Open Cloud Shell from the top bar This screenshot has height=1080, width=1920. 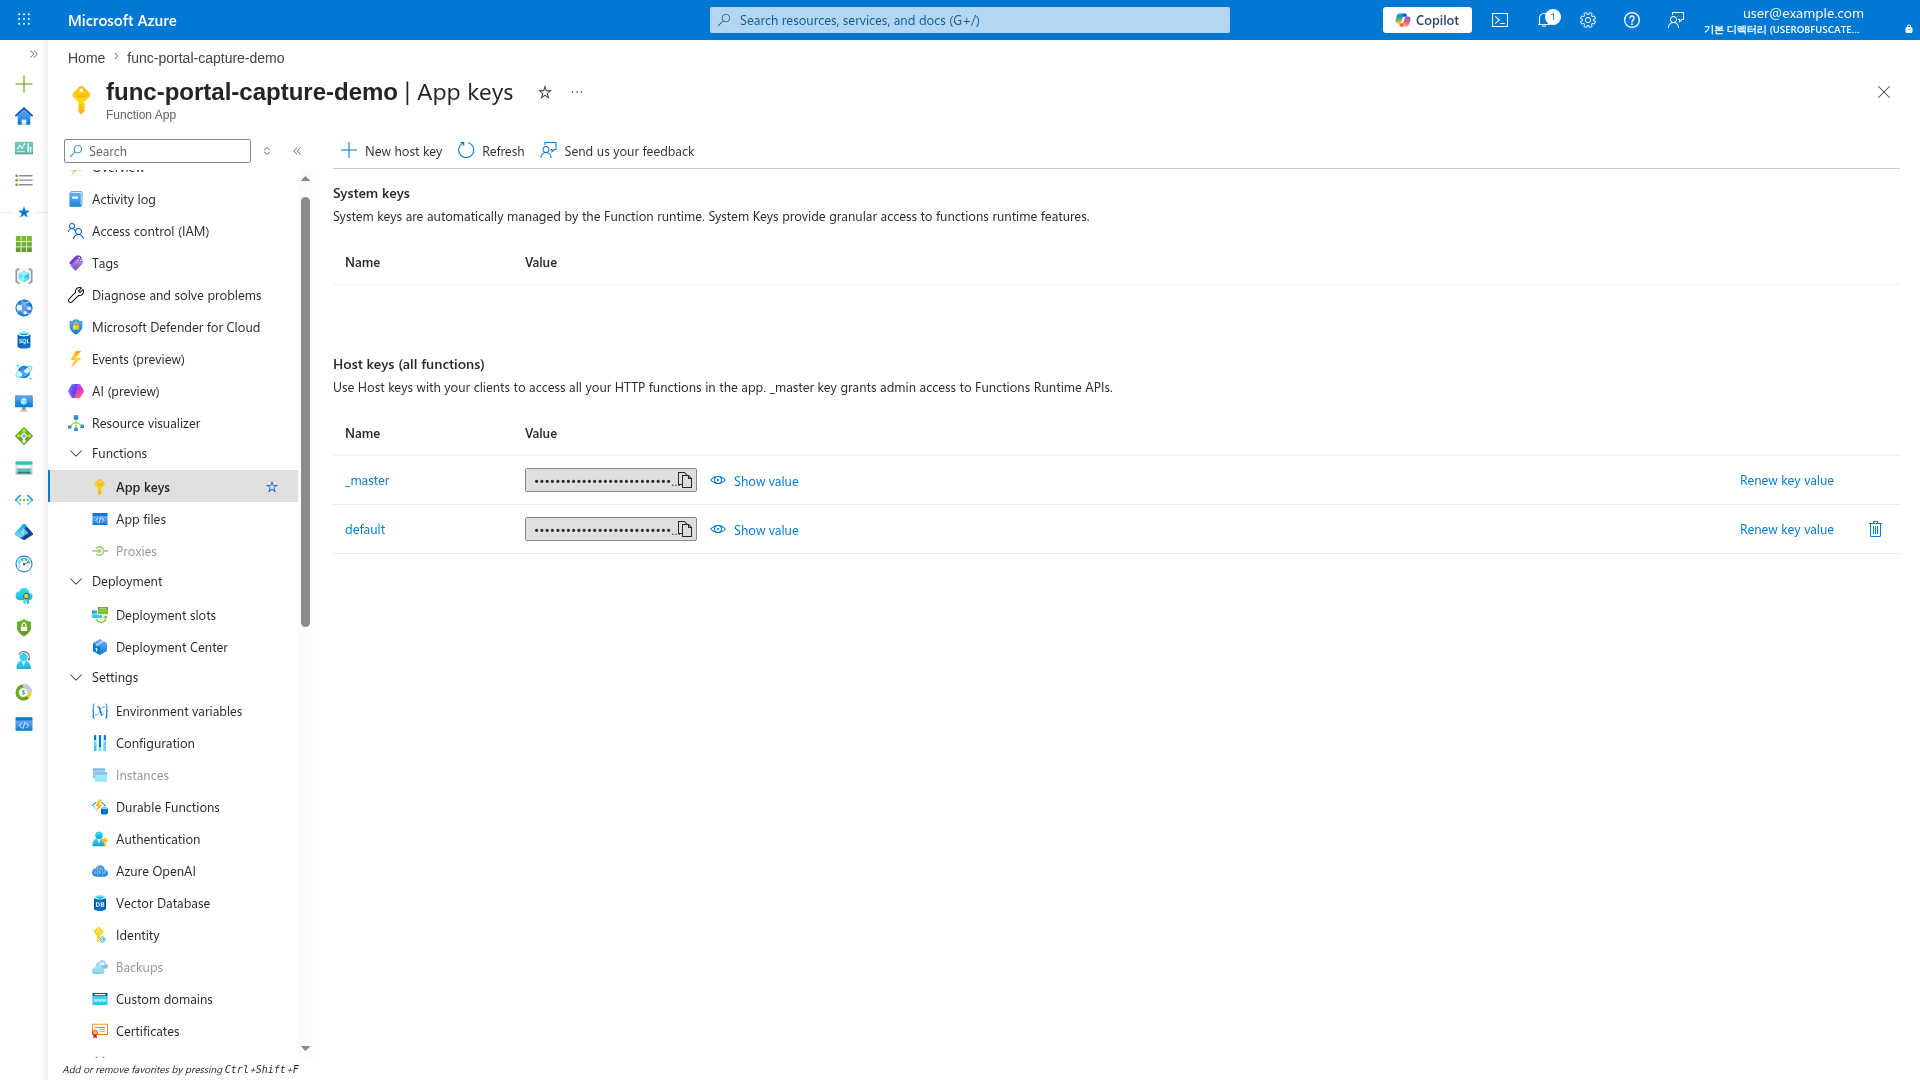[x=1500, y=20]
